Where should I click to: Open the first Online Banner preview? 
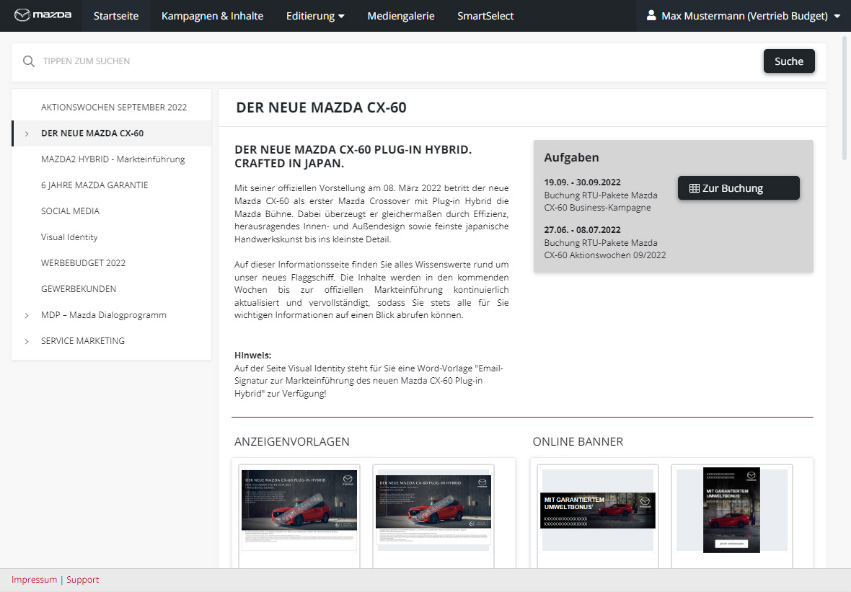[597, 510]
